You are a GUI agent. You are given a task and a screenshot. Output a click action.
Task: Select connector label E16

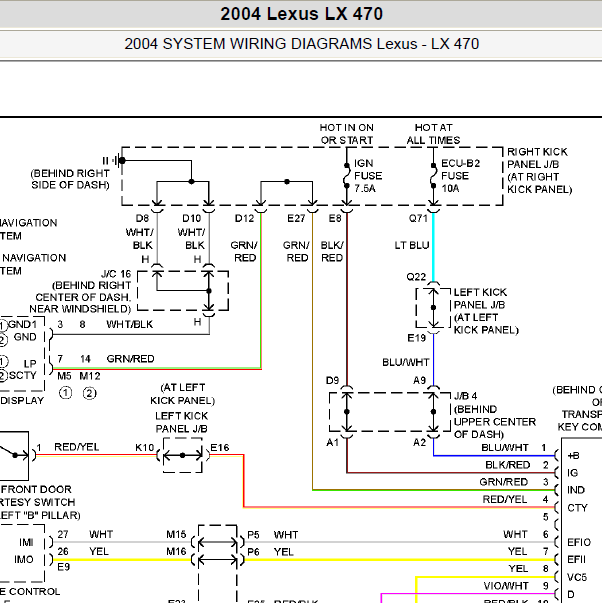click(220, 448)
